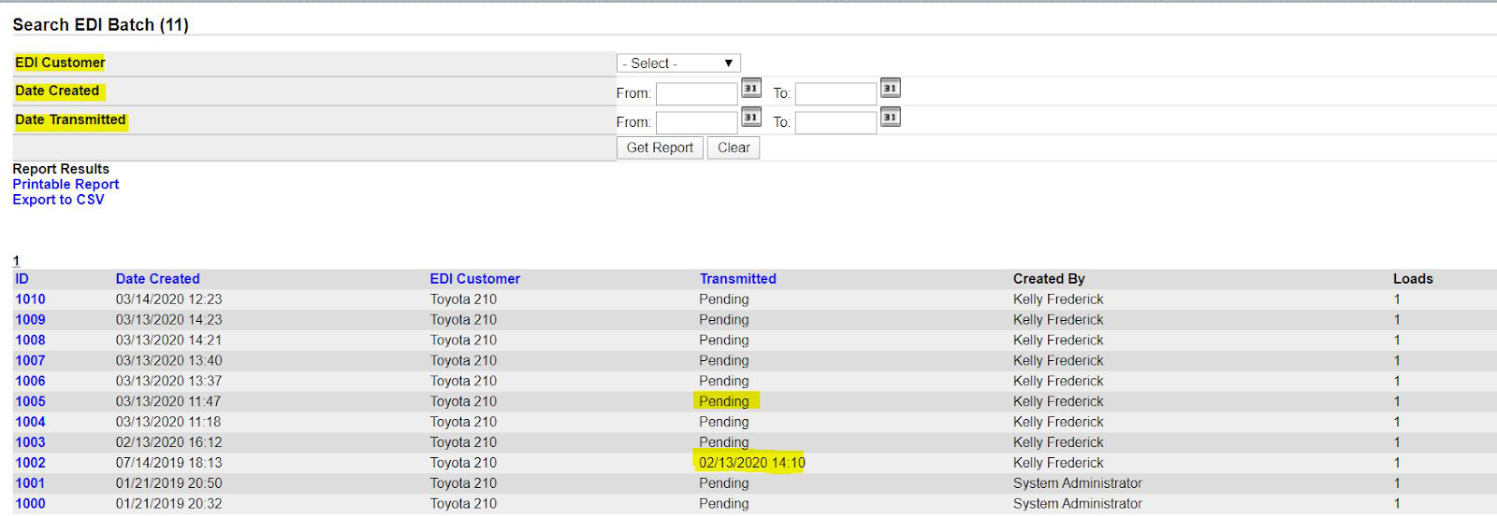Click the Created By column header
This screenshot has width=1497, height=516.
point(1049,279)
